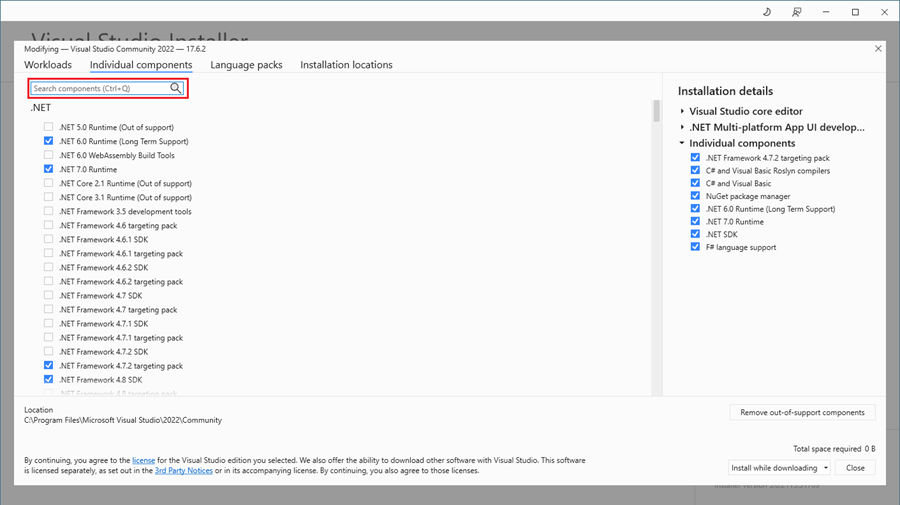Click Total space required value
This screenshot has height=505, width=900.
[870, 449]
